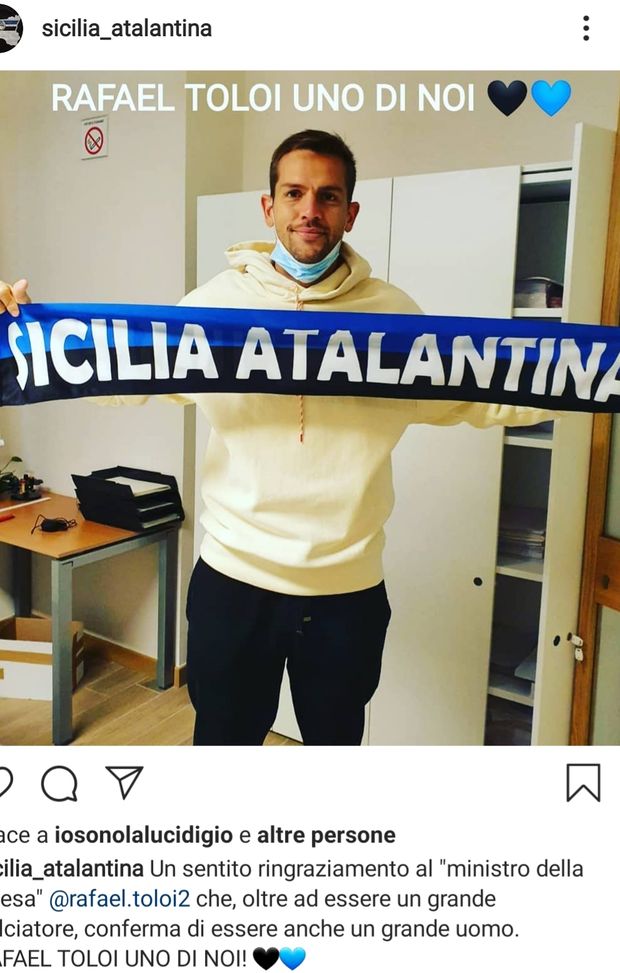Open sicilia_atalantina profile picture
This screenshot has height=973, width=620.
point(11,29)
